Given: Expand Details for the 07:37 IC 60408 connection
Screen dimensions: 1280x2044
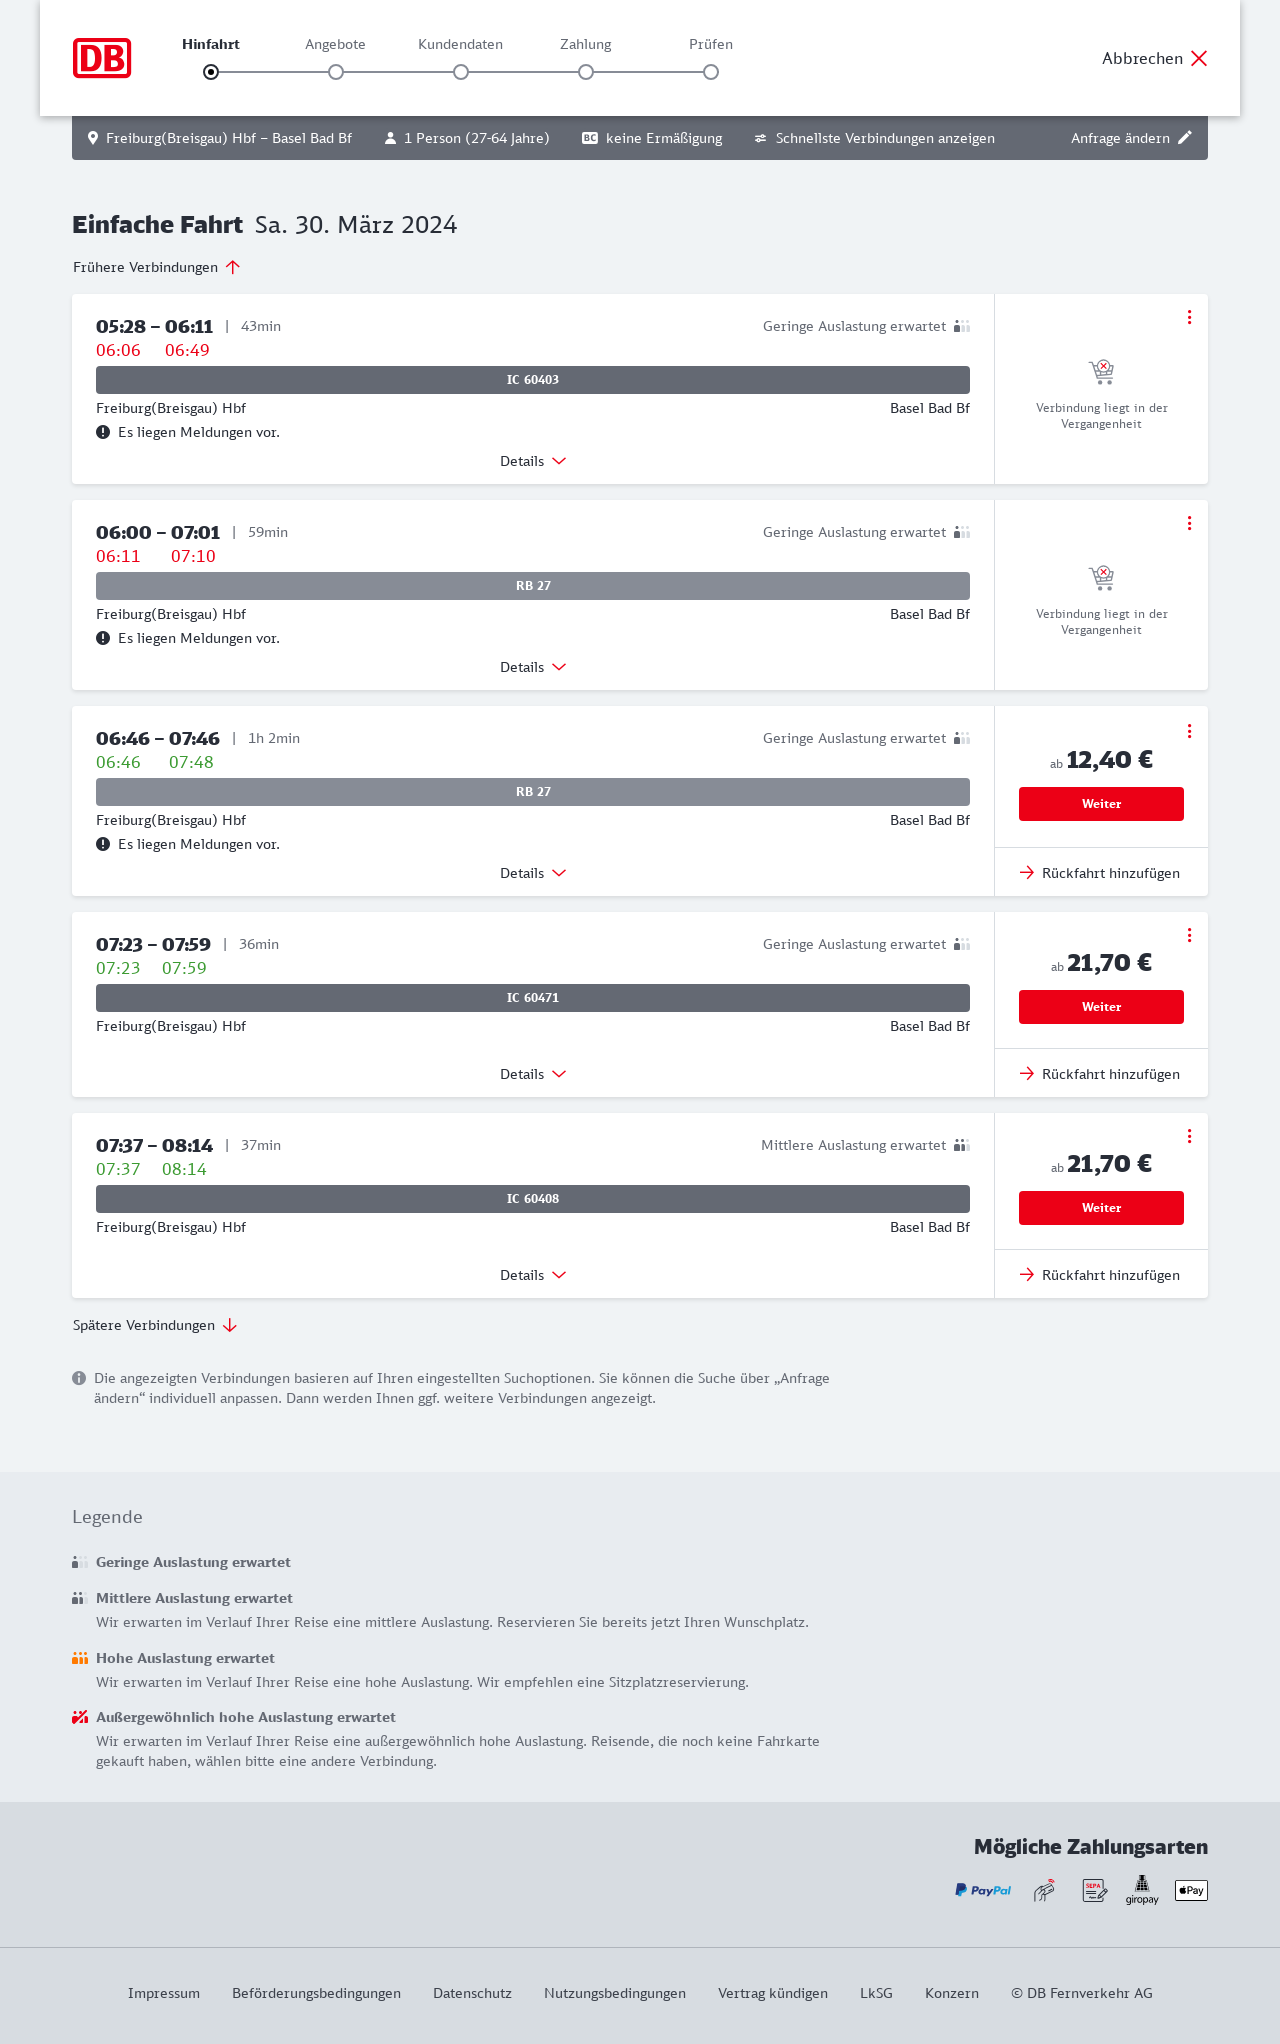Looking at the screenshot, I should coord(533,1275).
